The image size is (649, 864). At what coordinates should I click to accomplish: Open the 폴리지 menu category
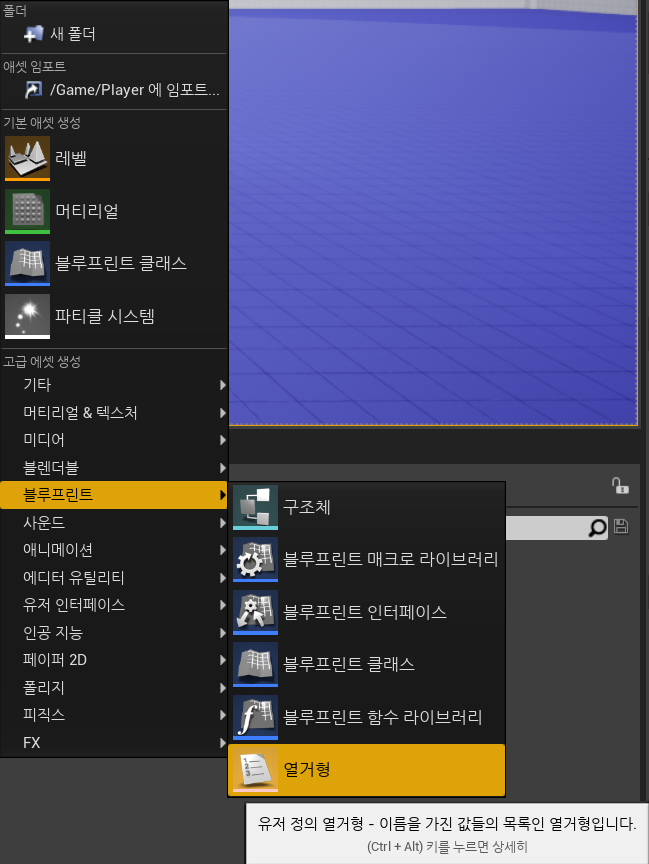(114, 688)
